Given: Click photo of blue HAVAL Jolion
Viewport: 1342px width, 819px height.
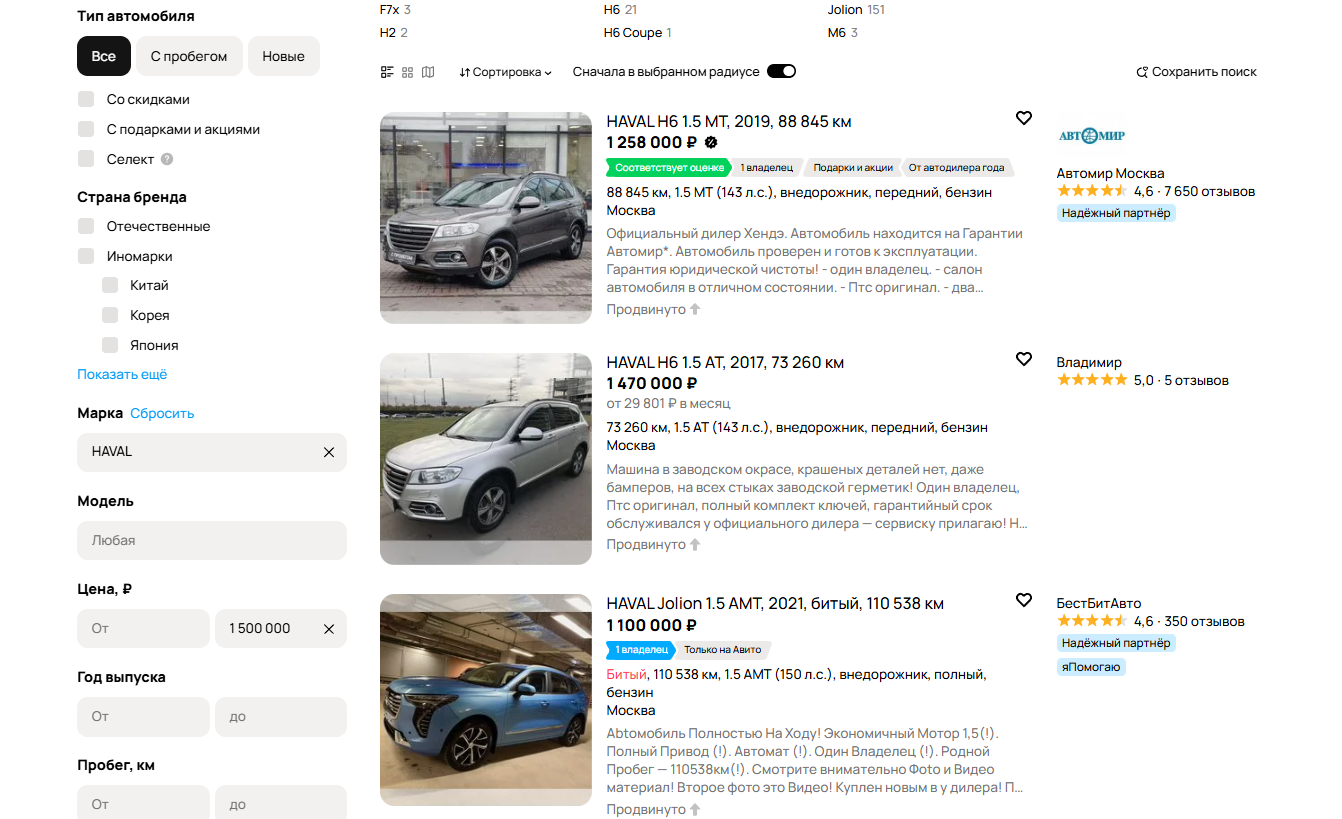Looking at the screenshot, I should tap(486, 700).
